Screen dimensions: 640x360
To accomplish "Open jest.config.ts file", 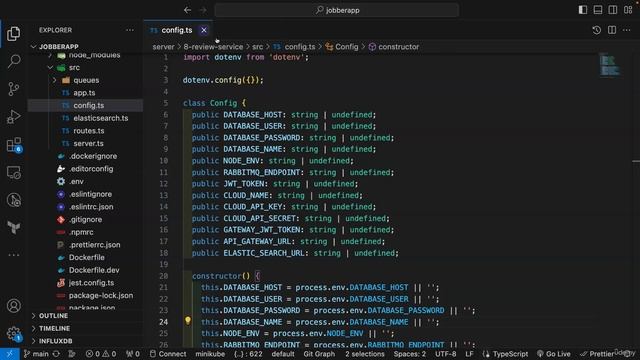I will click(x=91, y=282).
